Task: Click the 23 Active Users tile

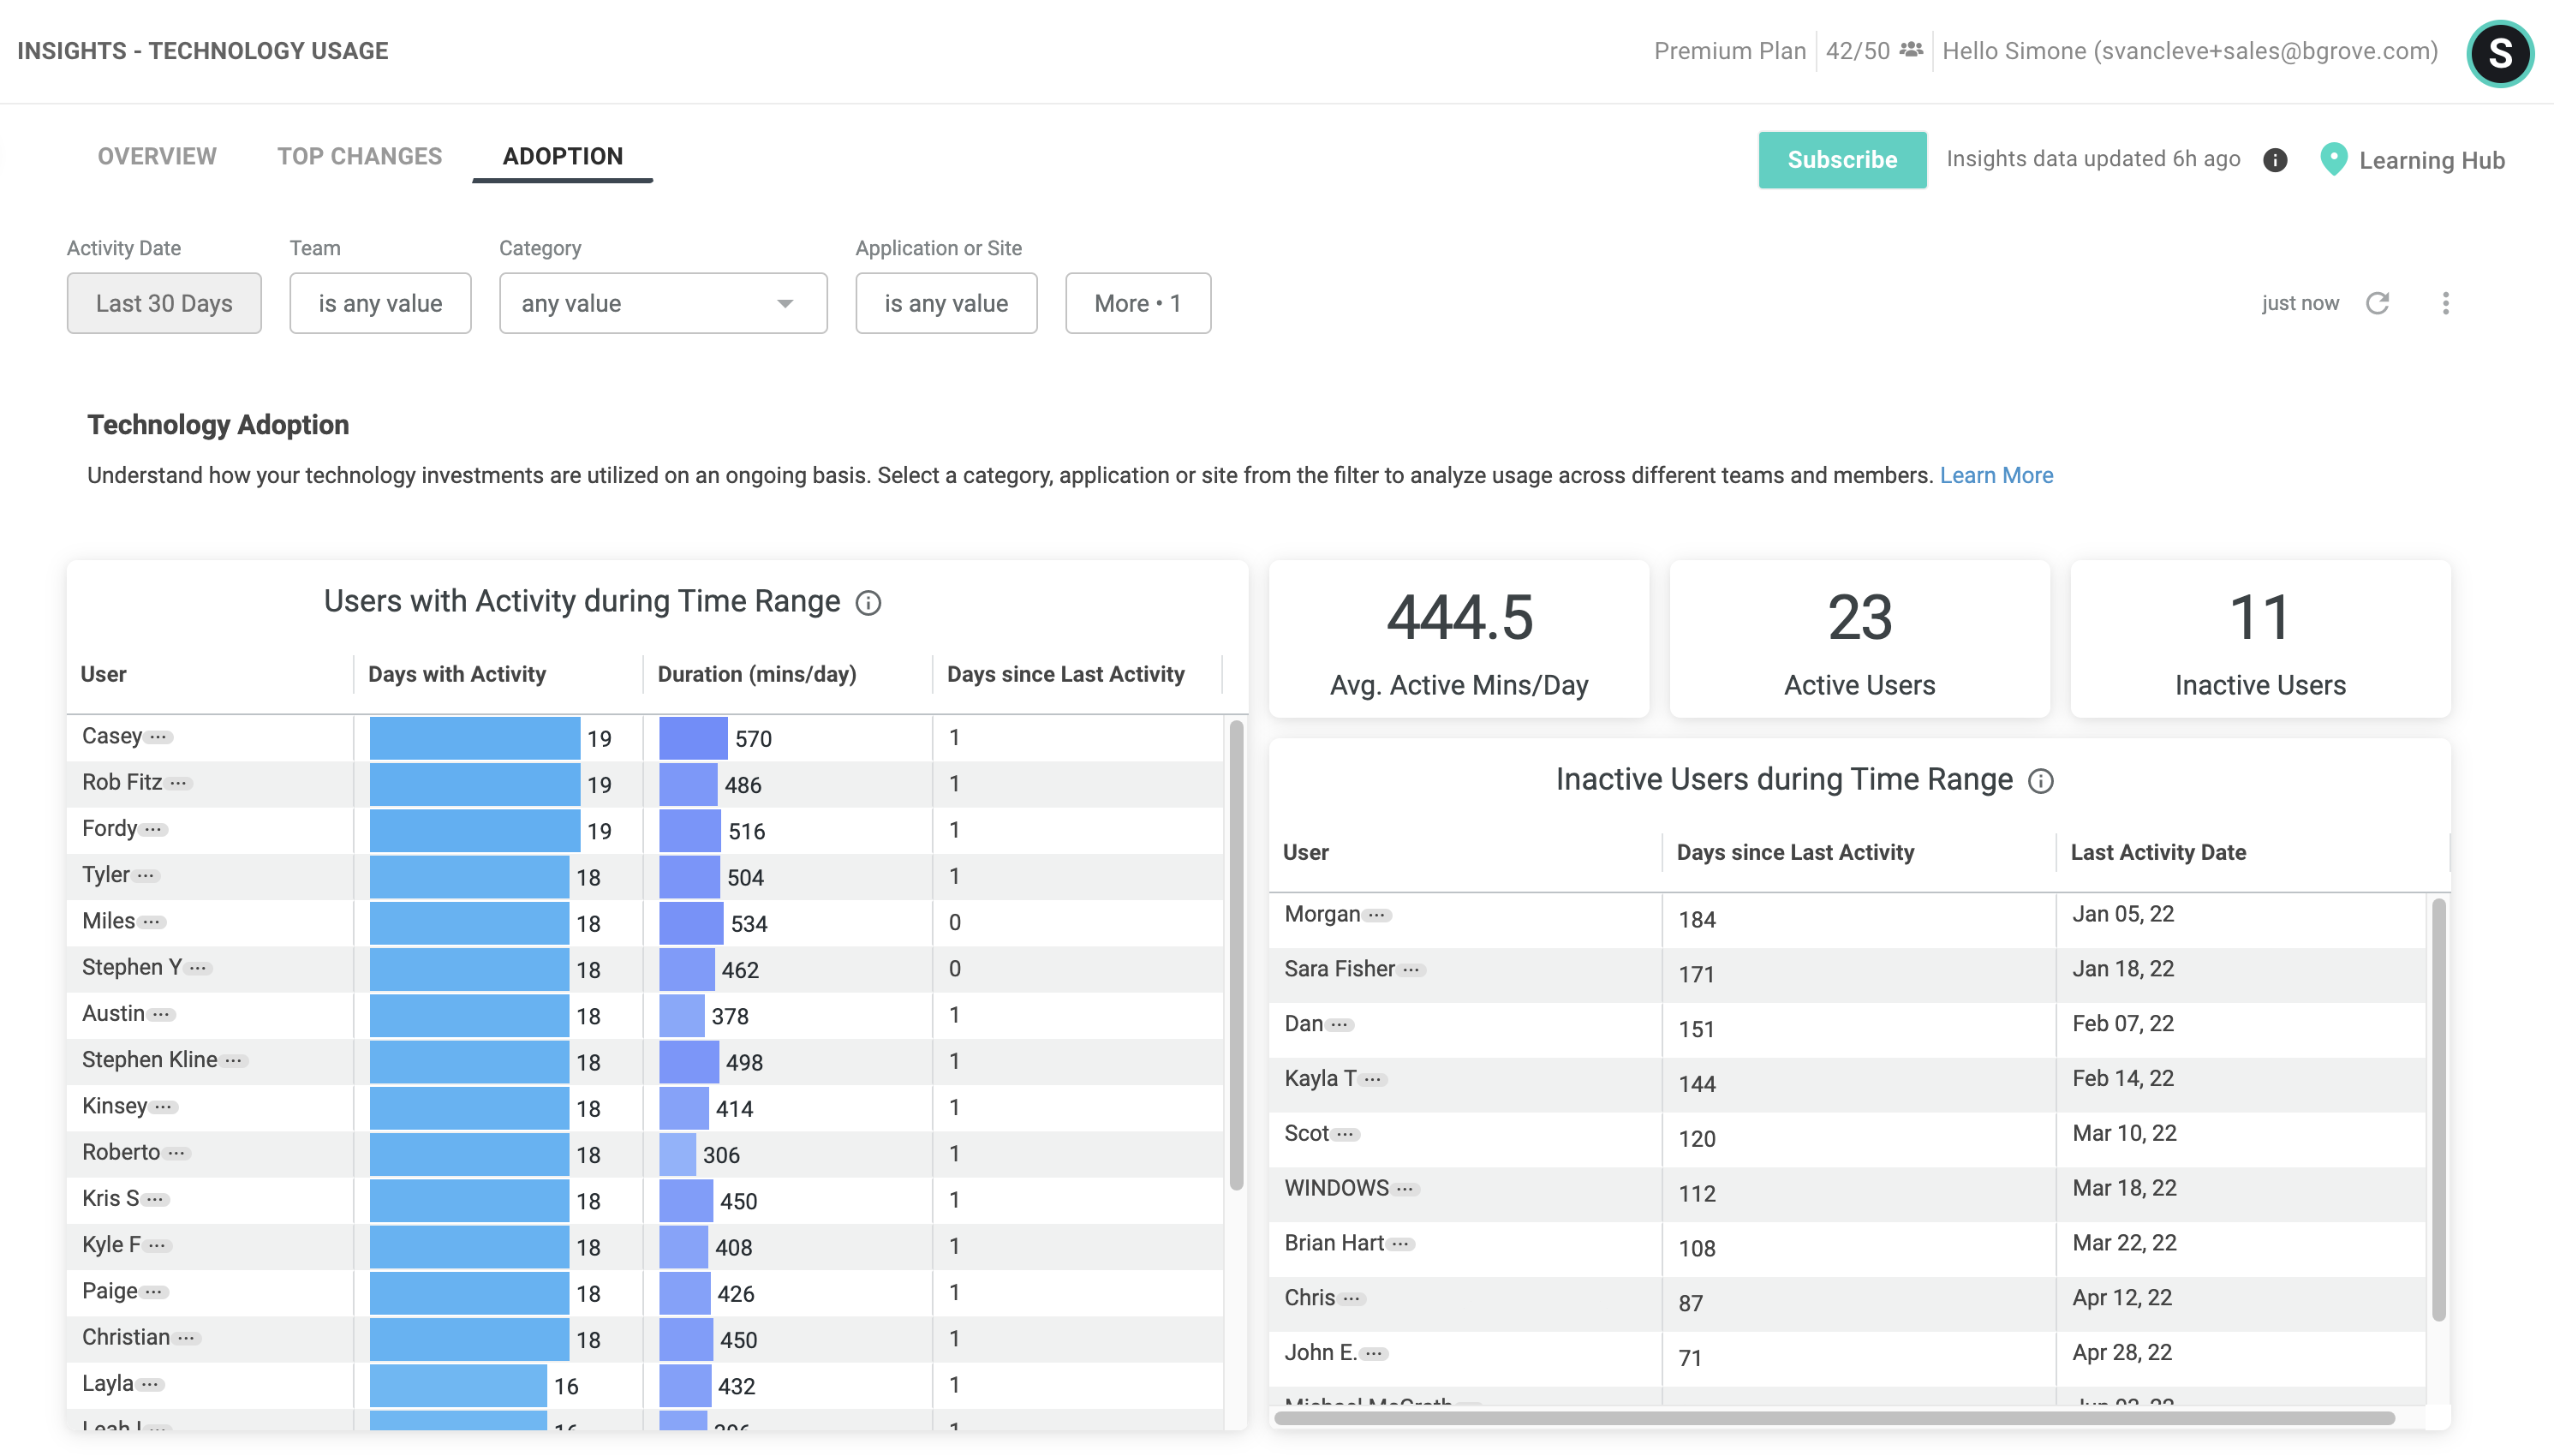Action: click(1860, 639)
